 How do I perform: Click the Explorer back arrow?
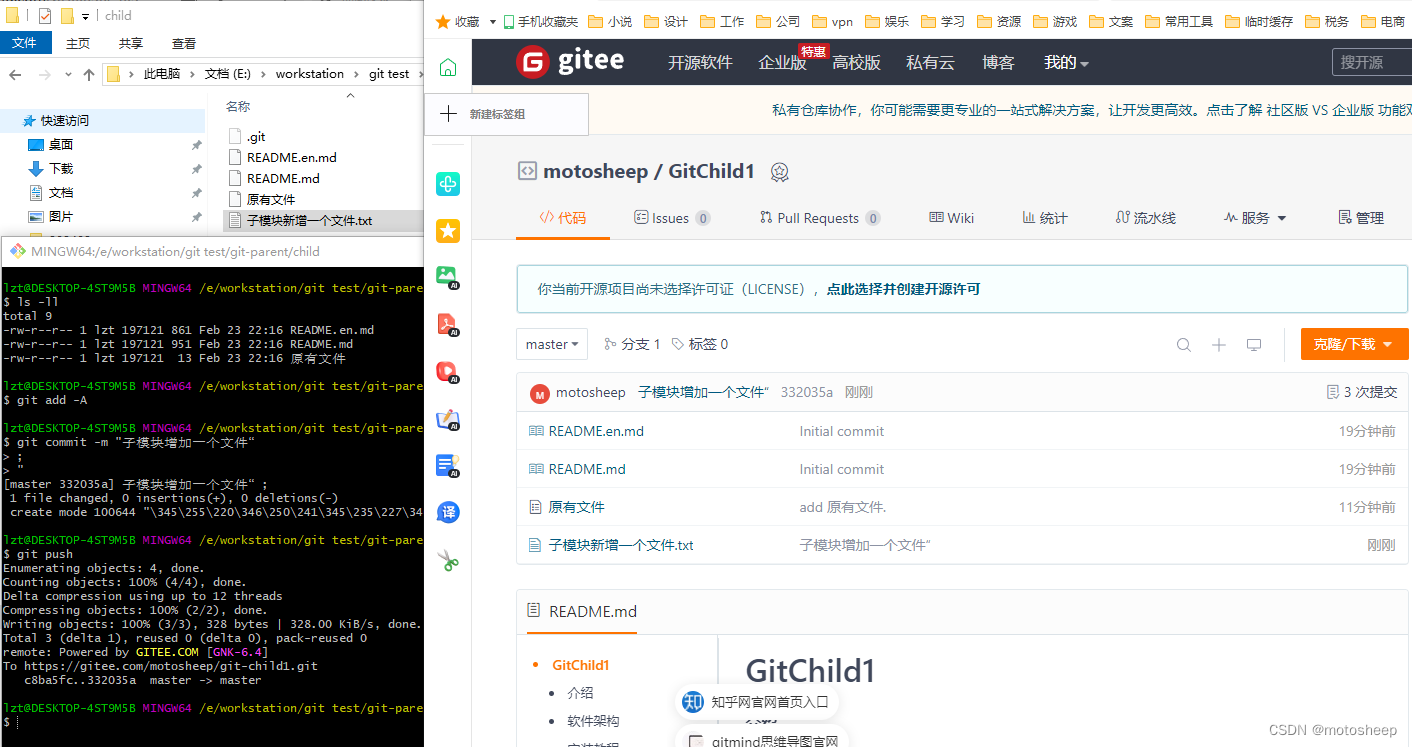(x=16, y=74)
